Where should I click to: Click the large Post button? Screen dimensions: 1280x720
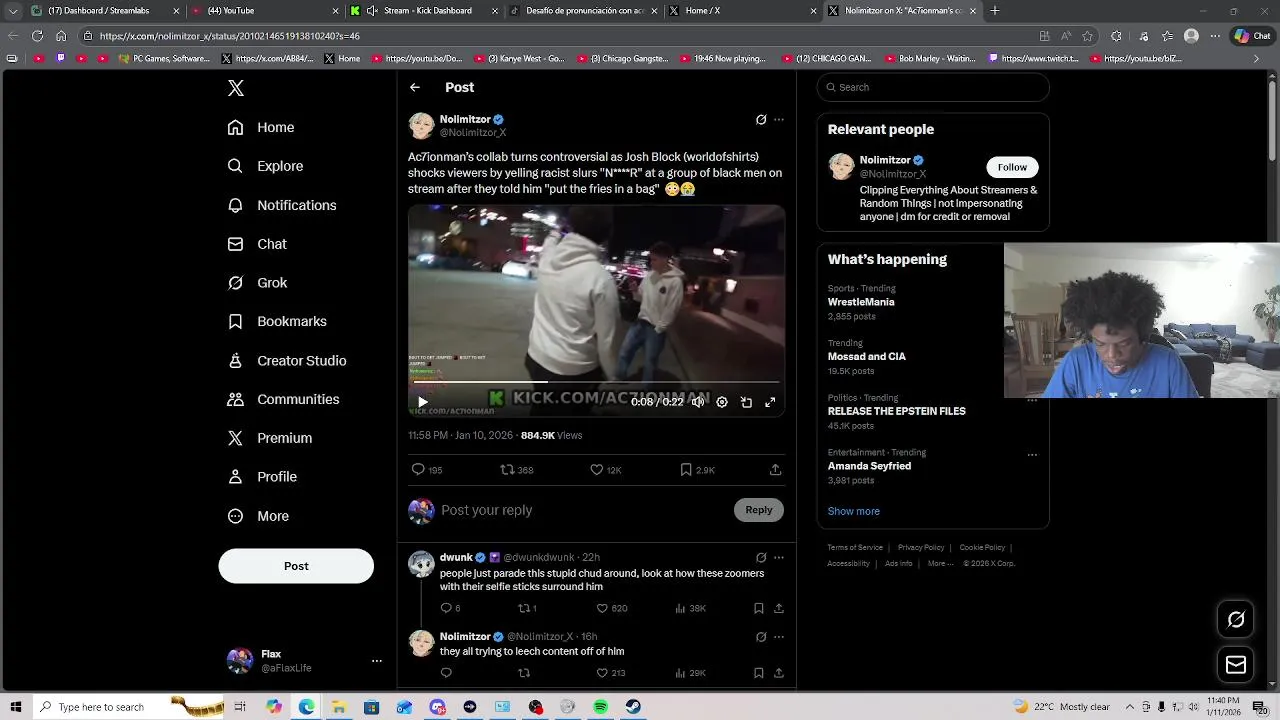tap(296, 566)
